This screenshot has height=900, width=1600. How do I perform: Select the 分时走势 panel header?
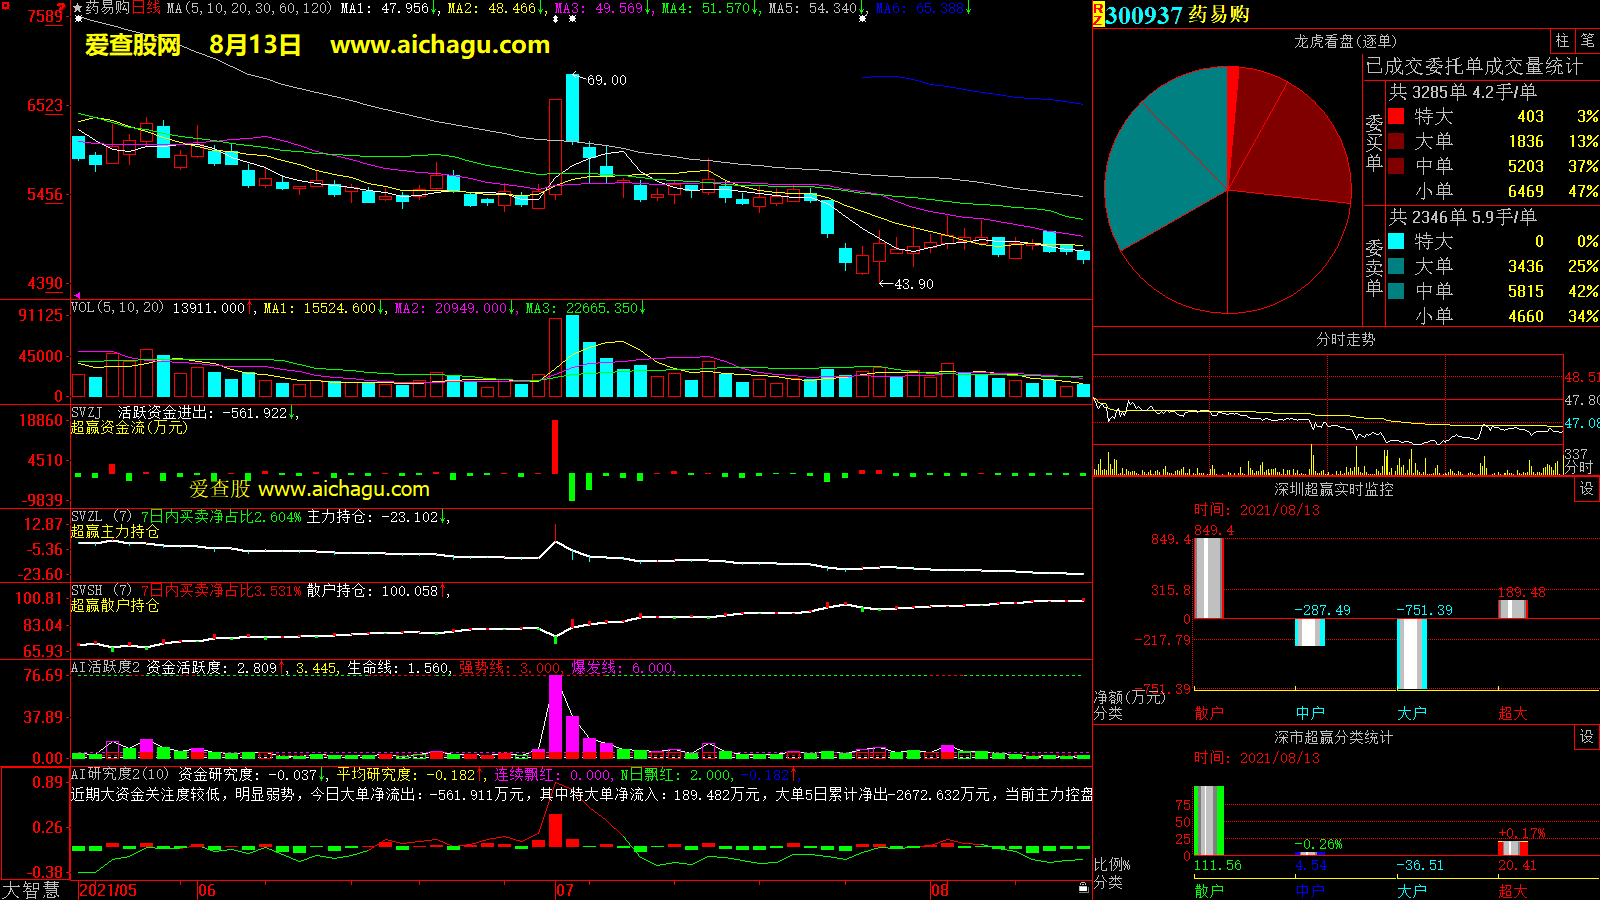coord(1345,340)
